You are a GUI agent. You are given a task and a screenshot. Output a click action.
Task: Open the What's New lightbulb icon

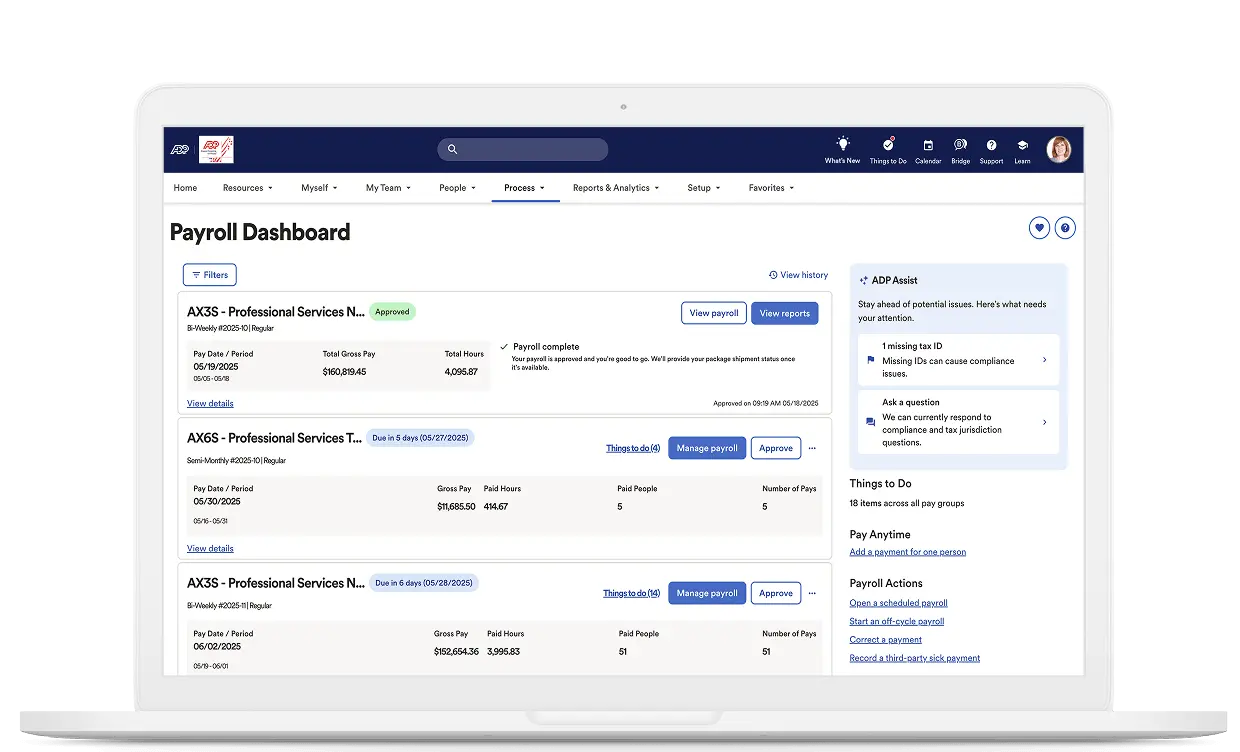[842, 144]
